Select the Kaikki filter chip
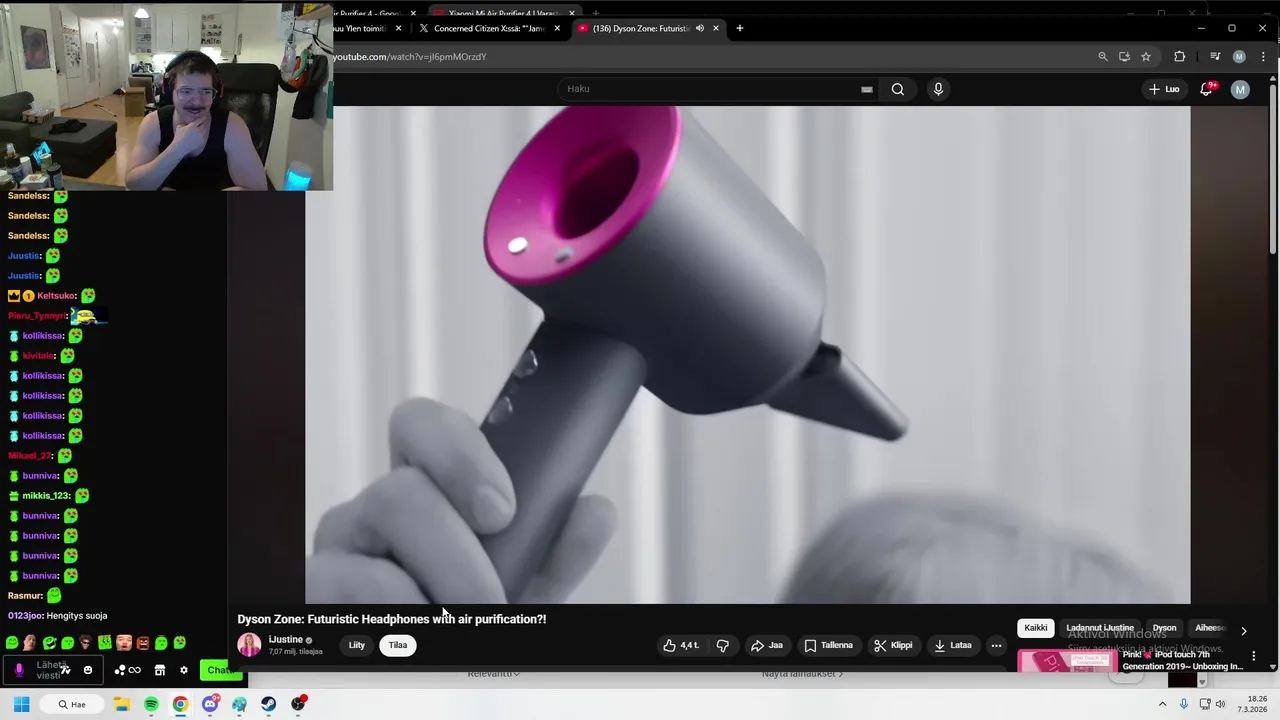This screenshot has width=1280, height=720. pos(1036,628)
